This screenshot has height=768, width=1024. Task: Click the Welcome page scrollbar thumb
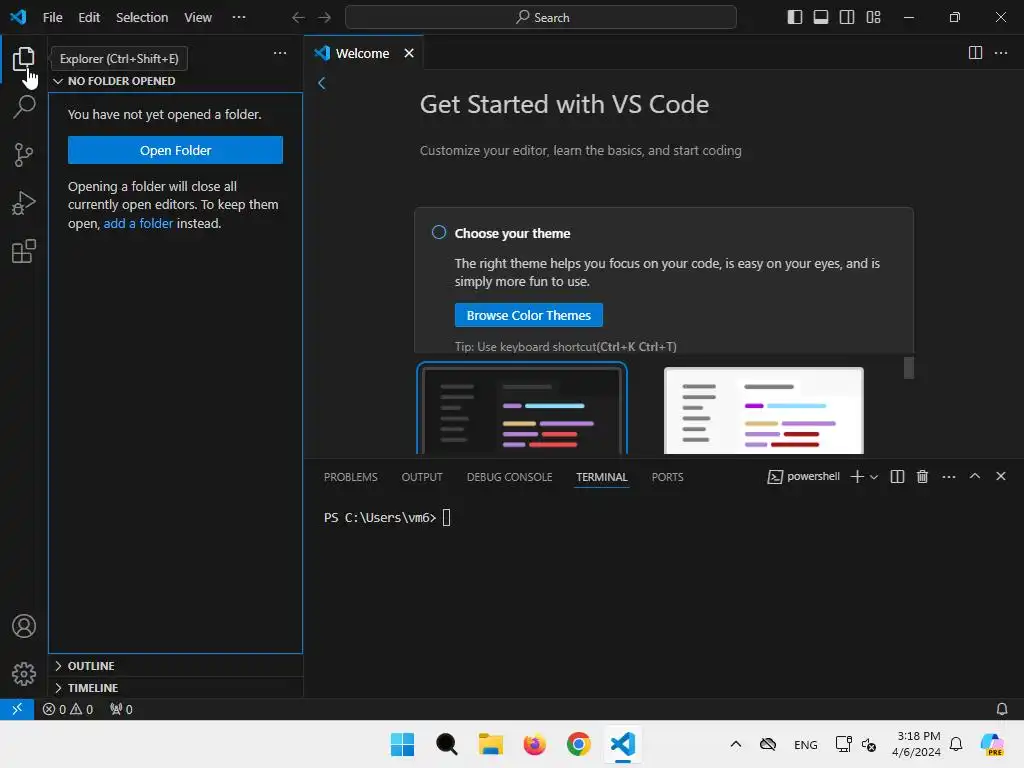pos(908,368)
